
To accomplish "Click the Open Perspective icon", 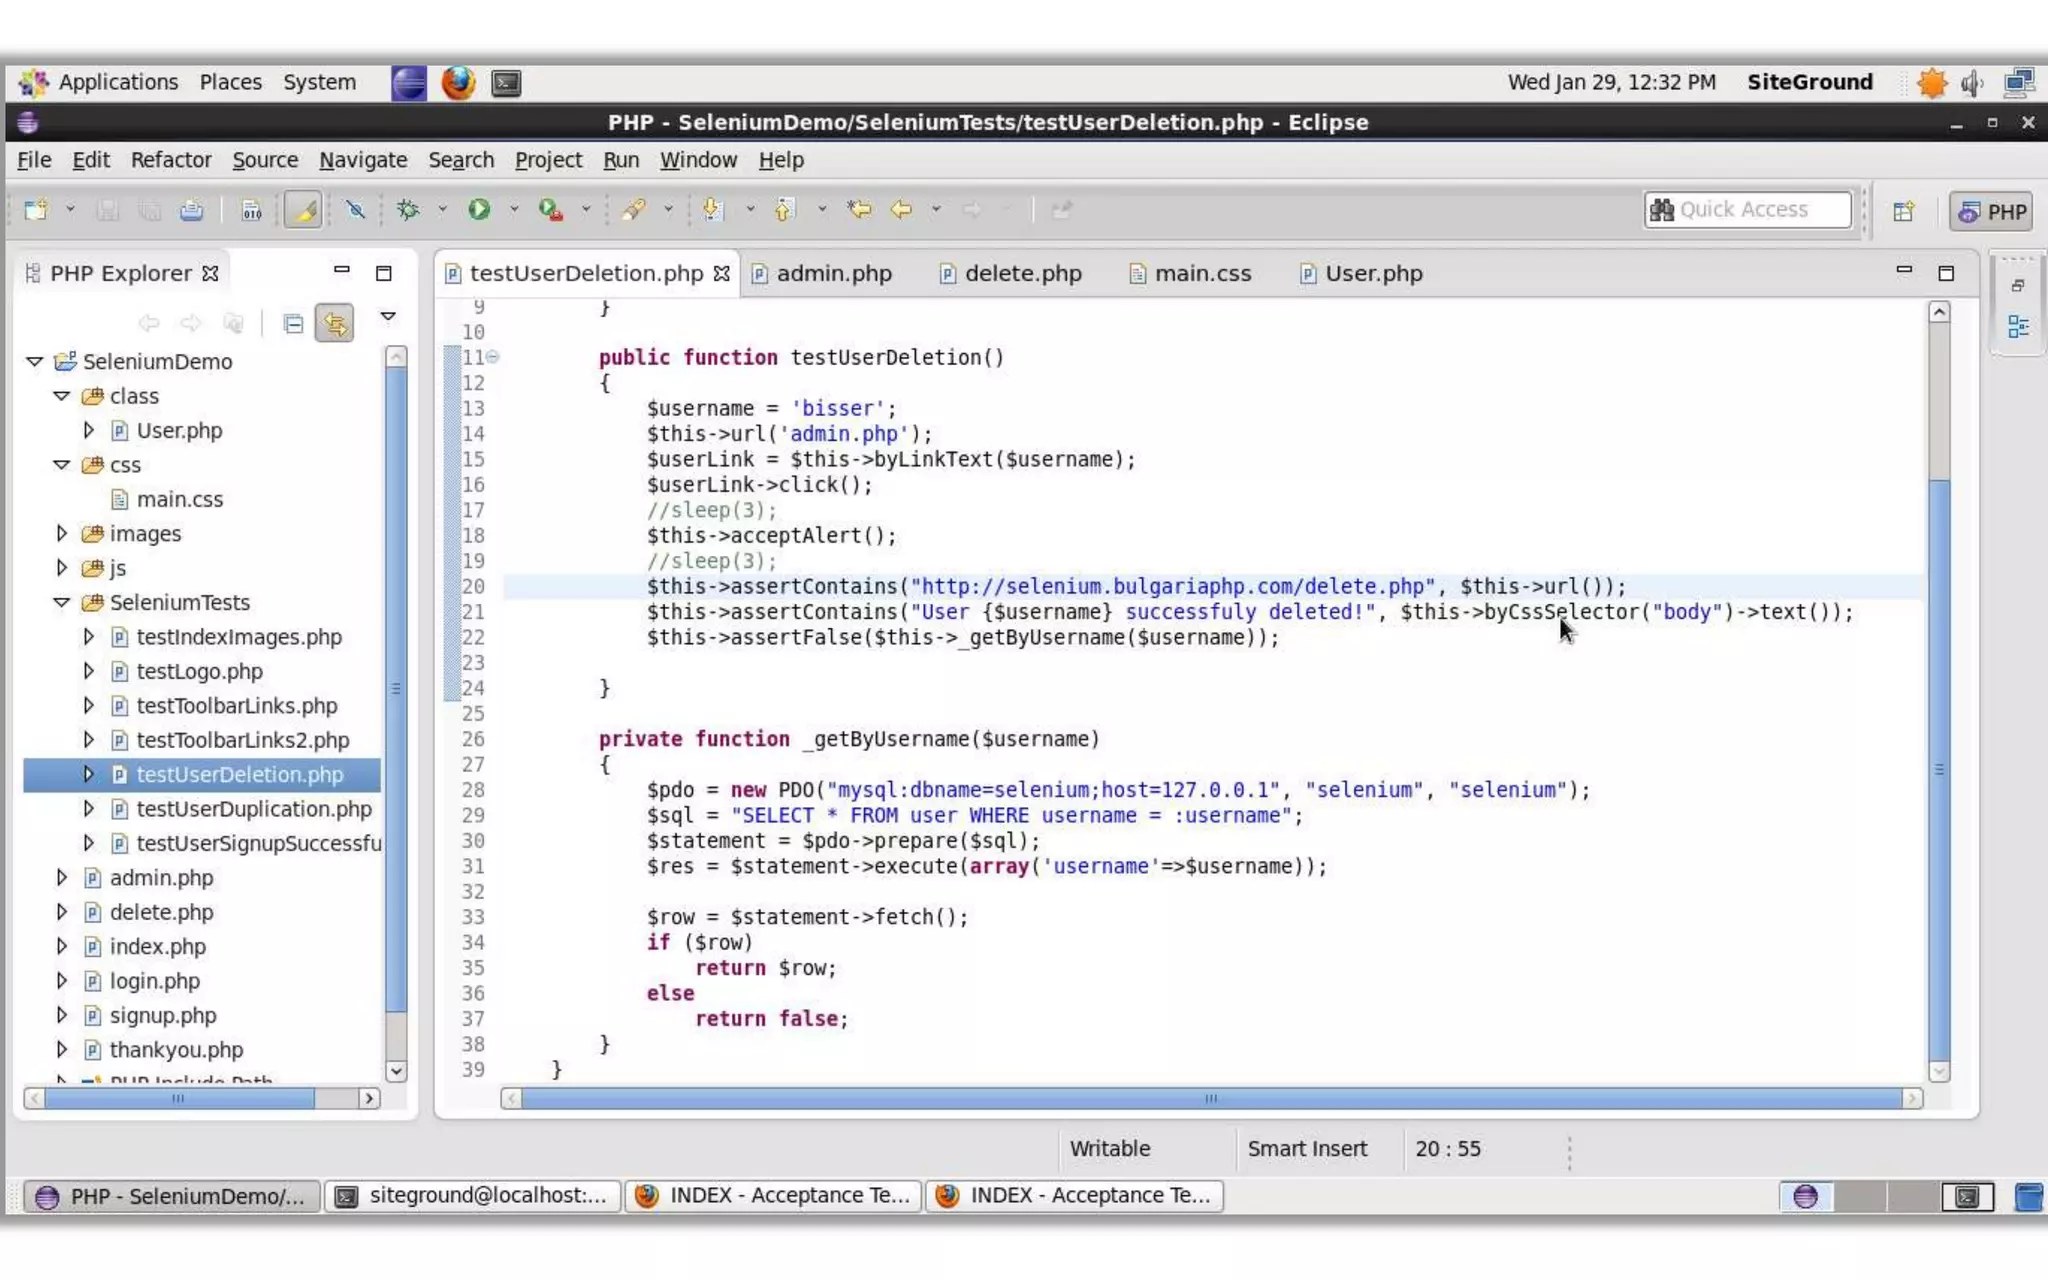I will coord(1903,211).
